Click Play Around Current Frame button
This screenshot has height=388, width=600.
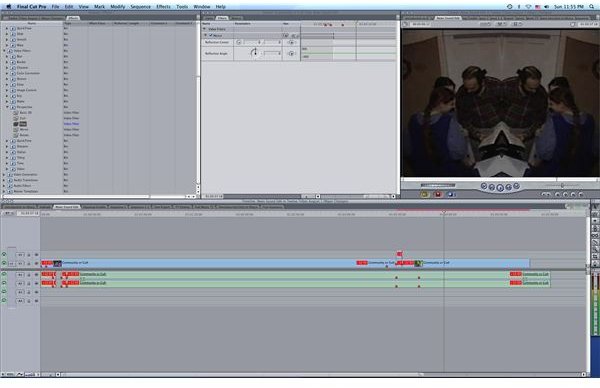508,187
